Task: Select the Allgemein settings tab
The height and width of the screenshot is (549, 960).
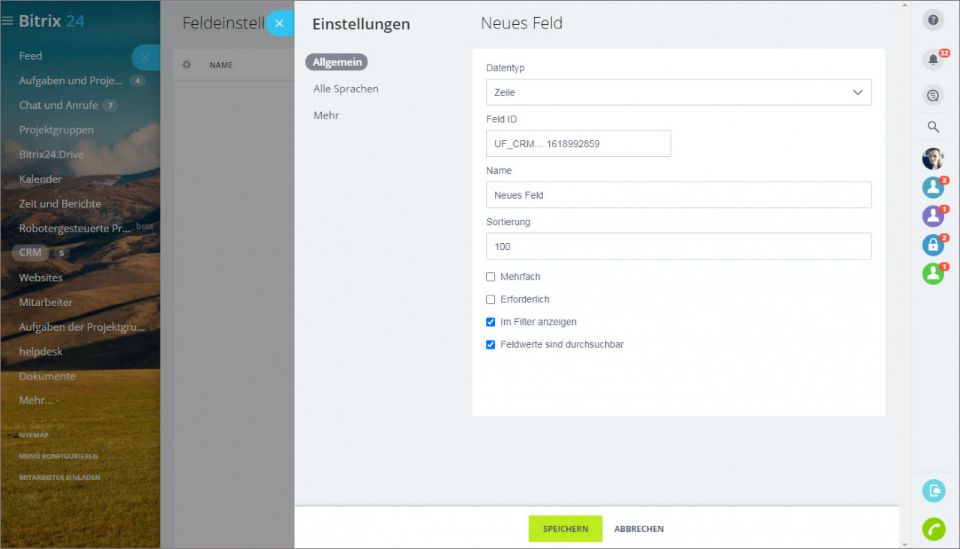Action: pyautogui.click(x=337, y=62)
